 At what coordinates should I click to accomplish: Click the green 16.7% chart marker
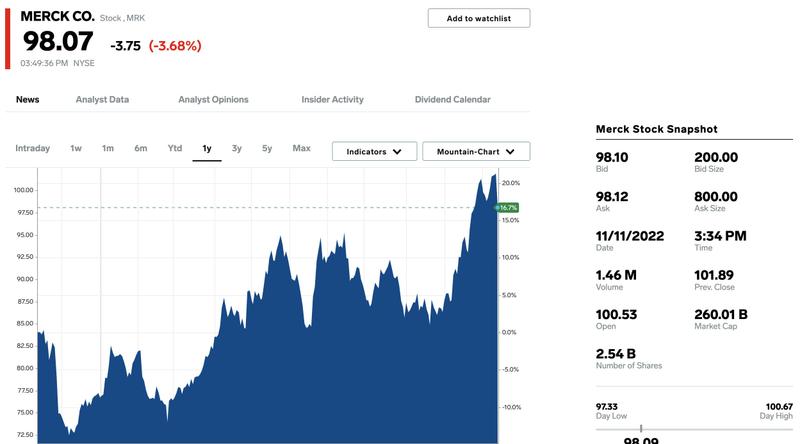(x=507, y=208)
